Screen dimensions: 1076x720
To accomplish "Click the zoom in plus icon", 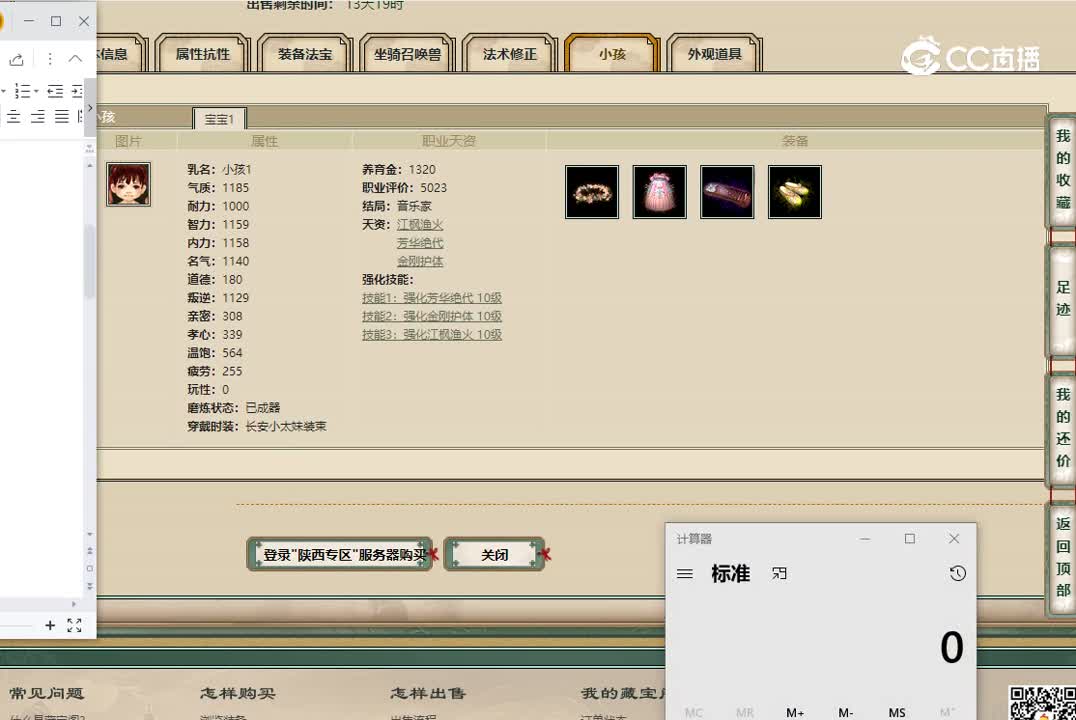I will tap(50, 625).
